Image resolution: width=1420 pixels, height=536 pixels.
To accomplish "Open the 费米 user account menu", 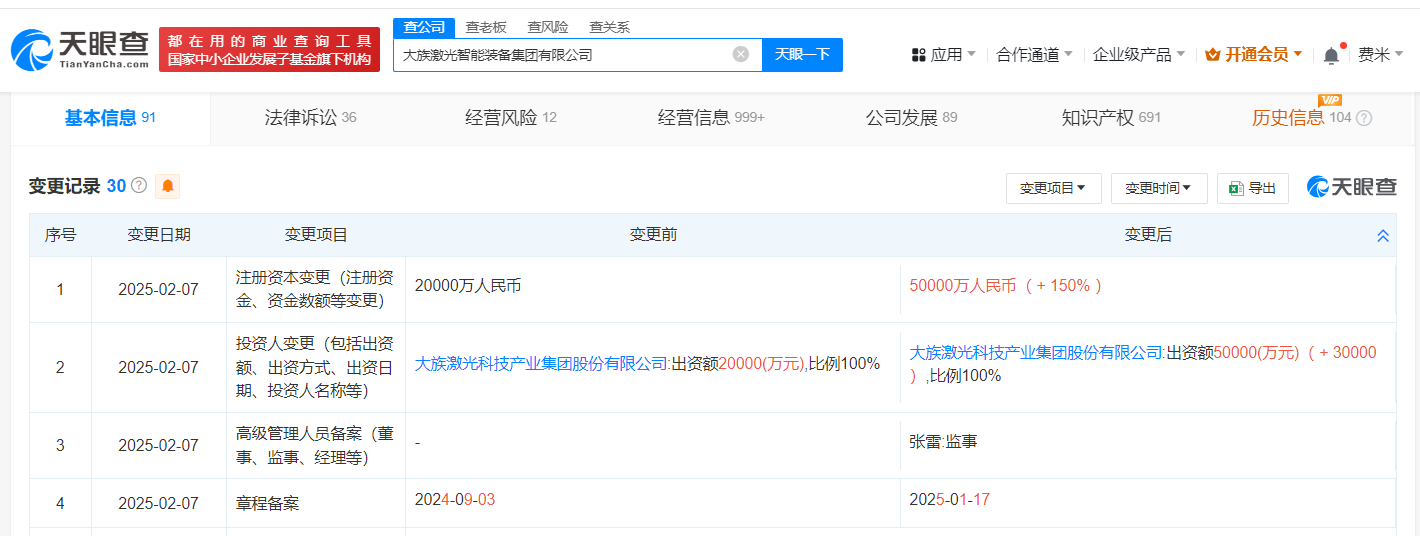I will click(1380, 55).
